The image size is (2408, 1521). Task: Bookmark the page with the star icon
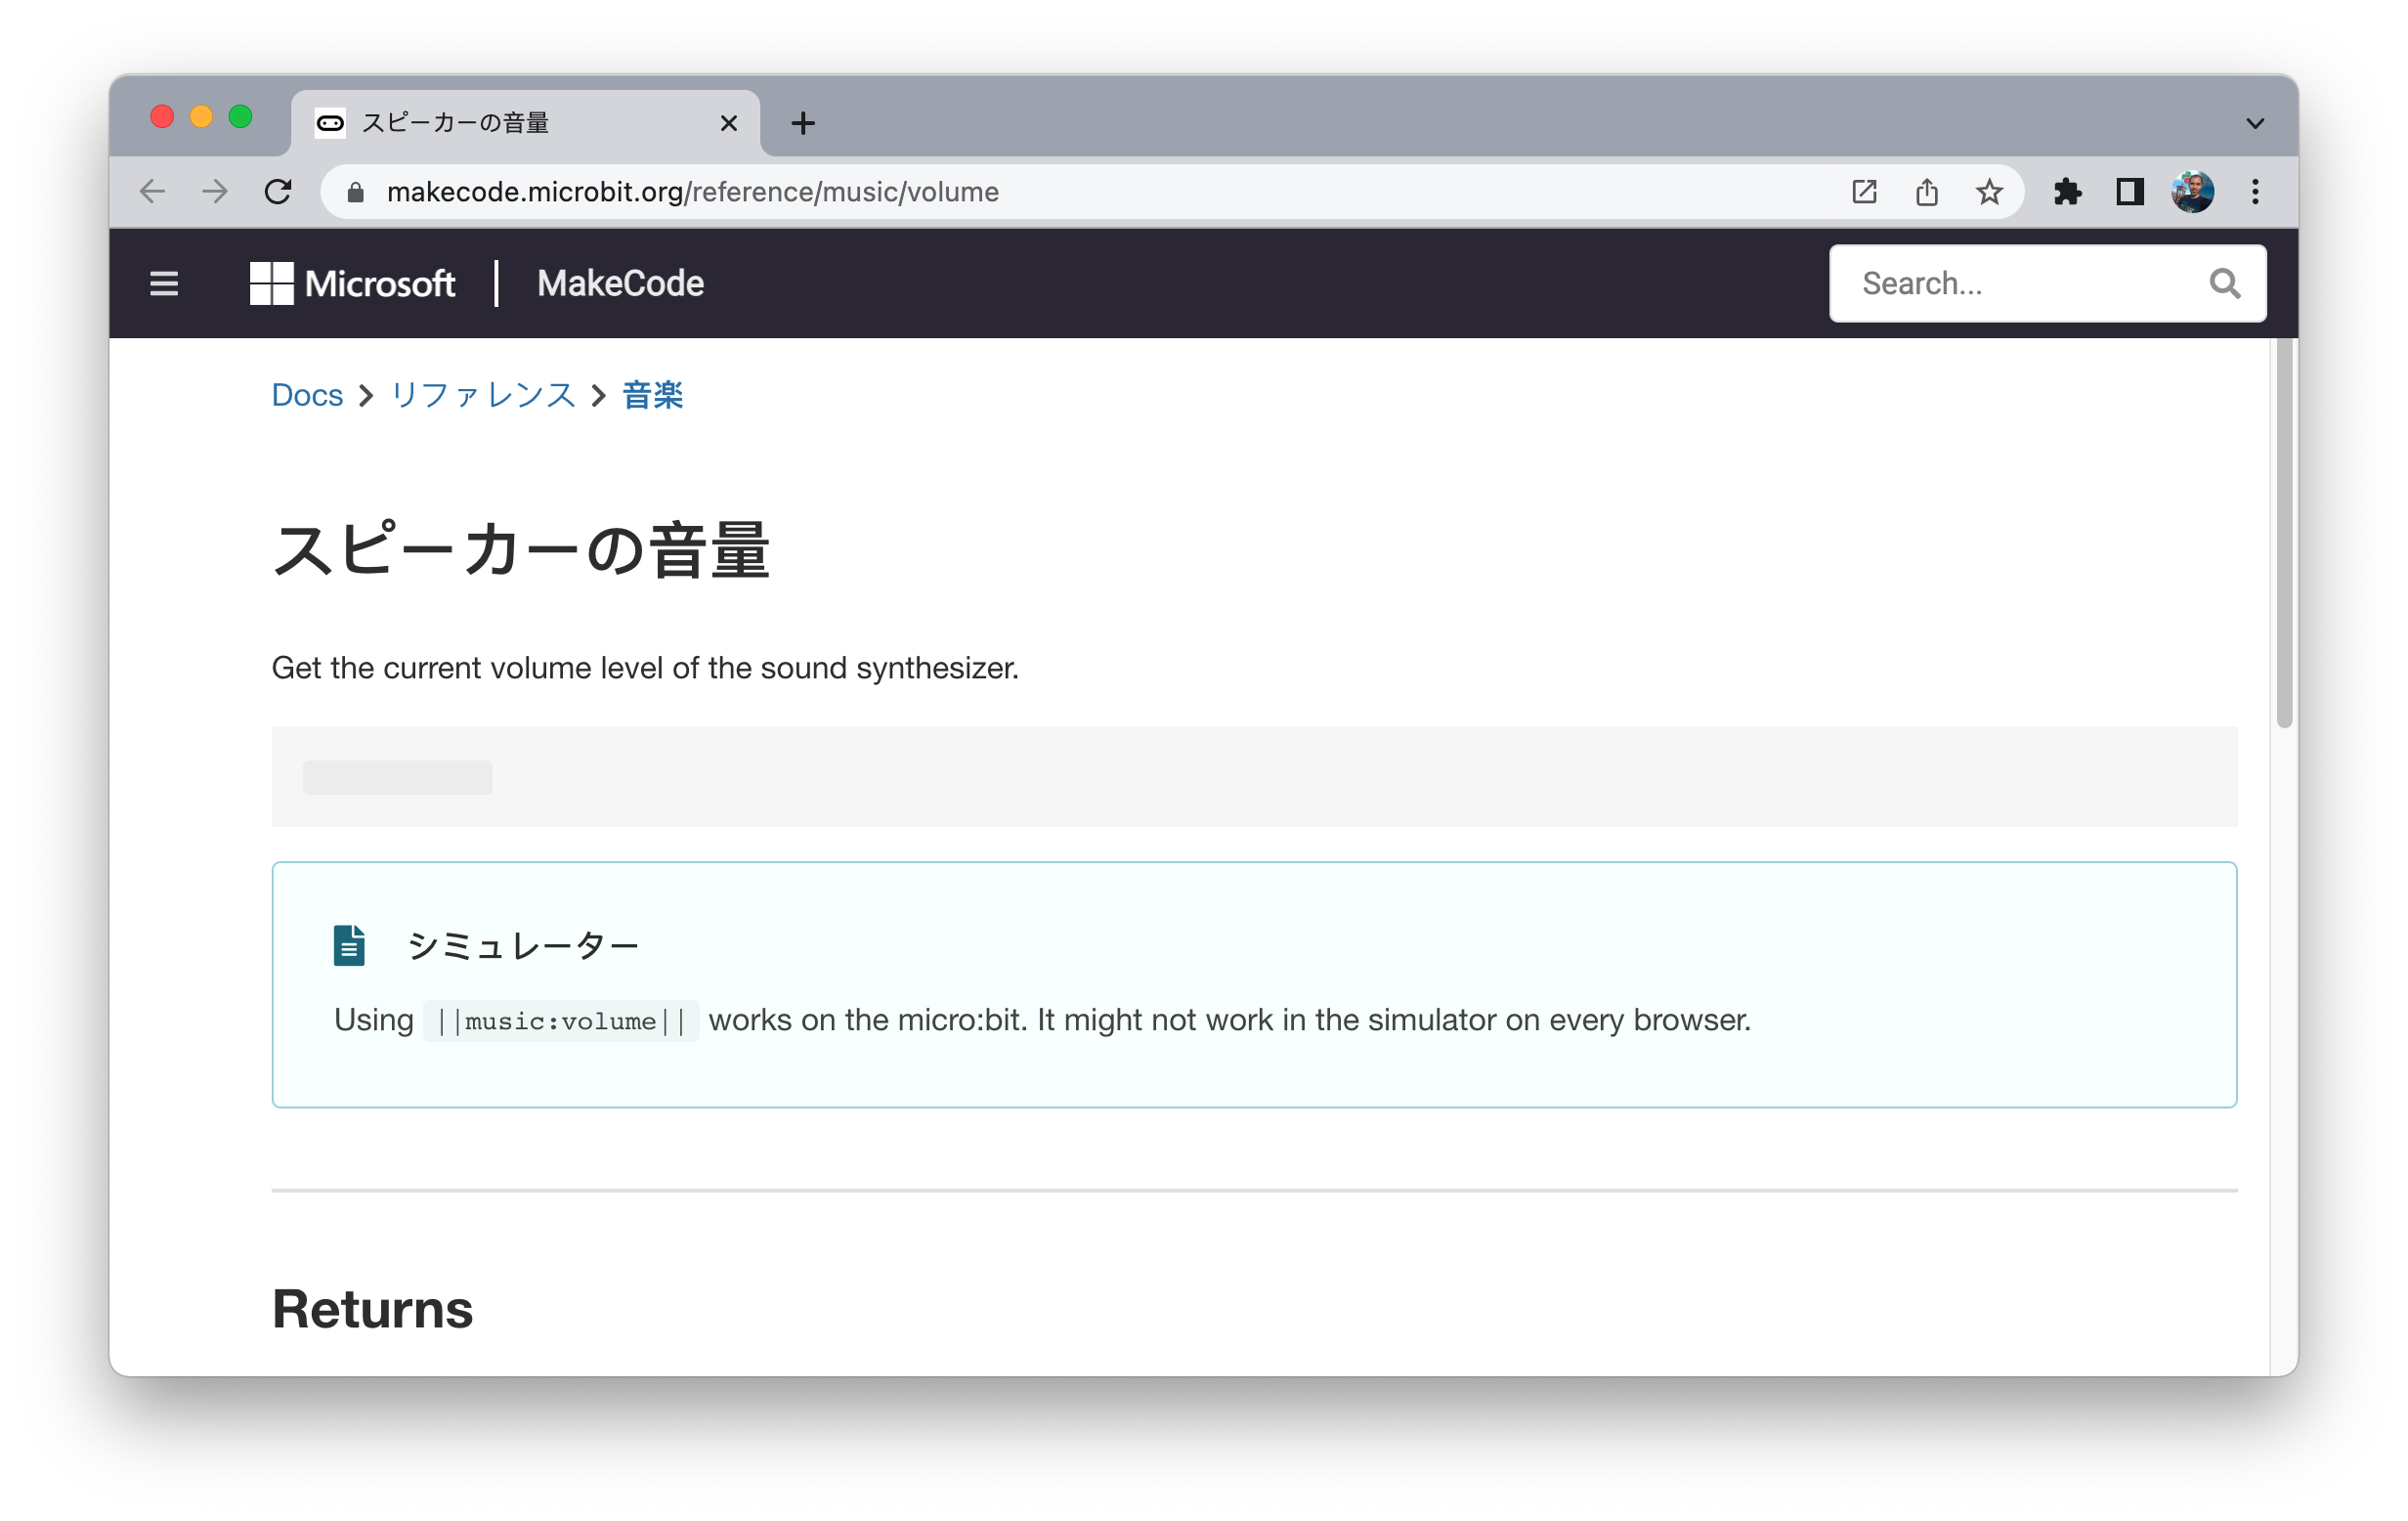[x=1989, y=191]
